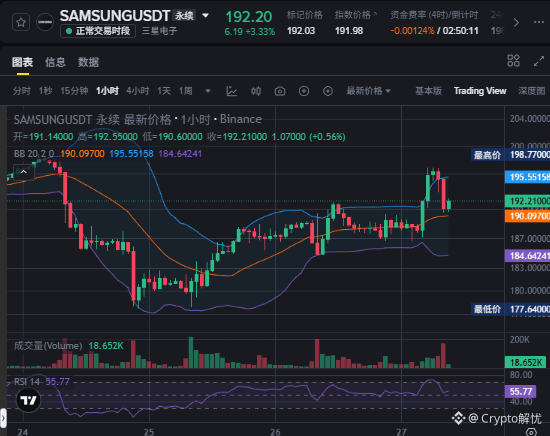Screen dimensions: 550x436
Task: Select the 1天 timeframe
Action: [164, 91]
